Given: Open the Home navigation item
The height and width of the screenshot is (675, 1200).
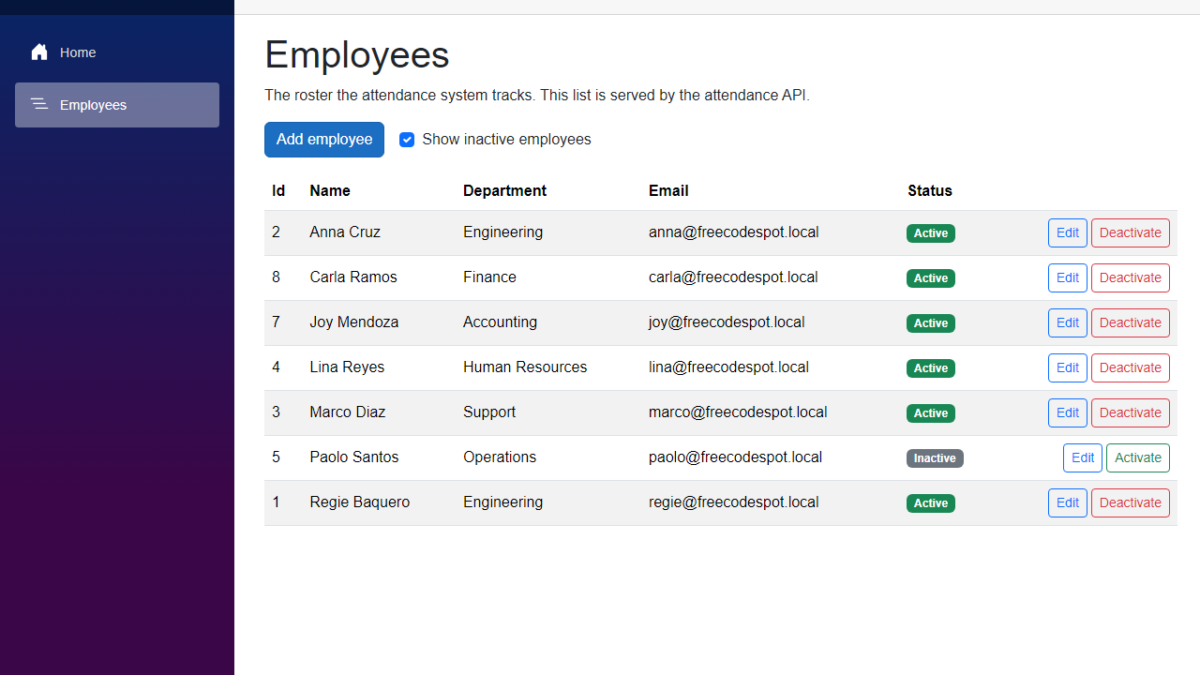Looking at the screenshot, I should tap(117, 52).
